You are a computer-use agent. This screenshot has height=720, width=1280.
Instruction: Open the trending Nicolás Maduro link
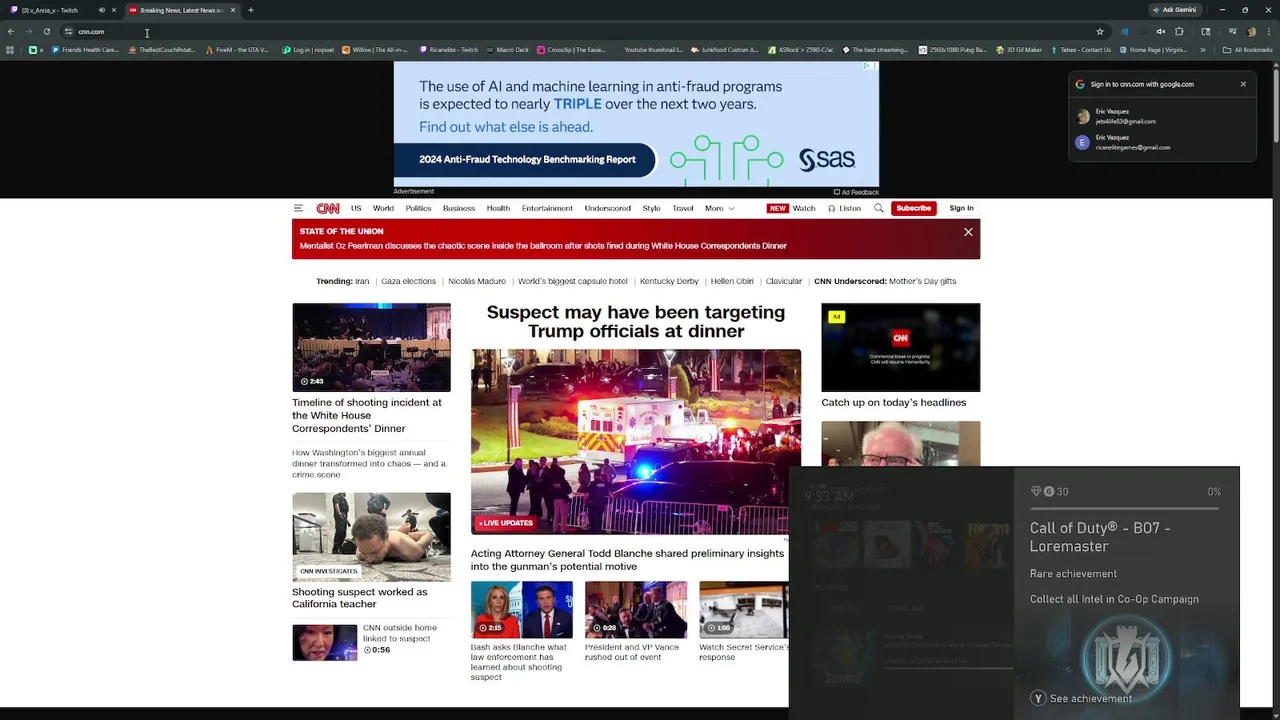tap(477, 281)
